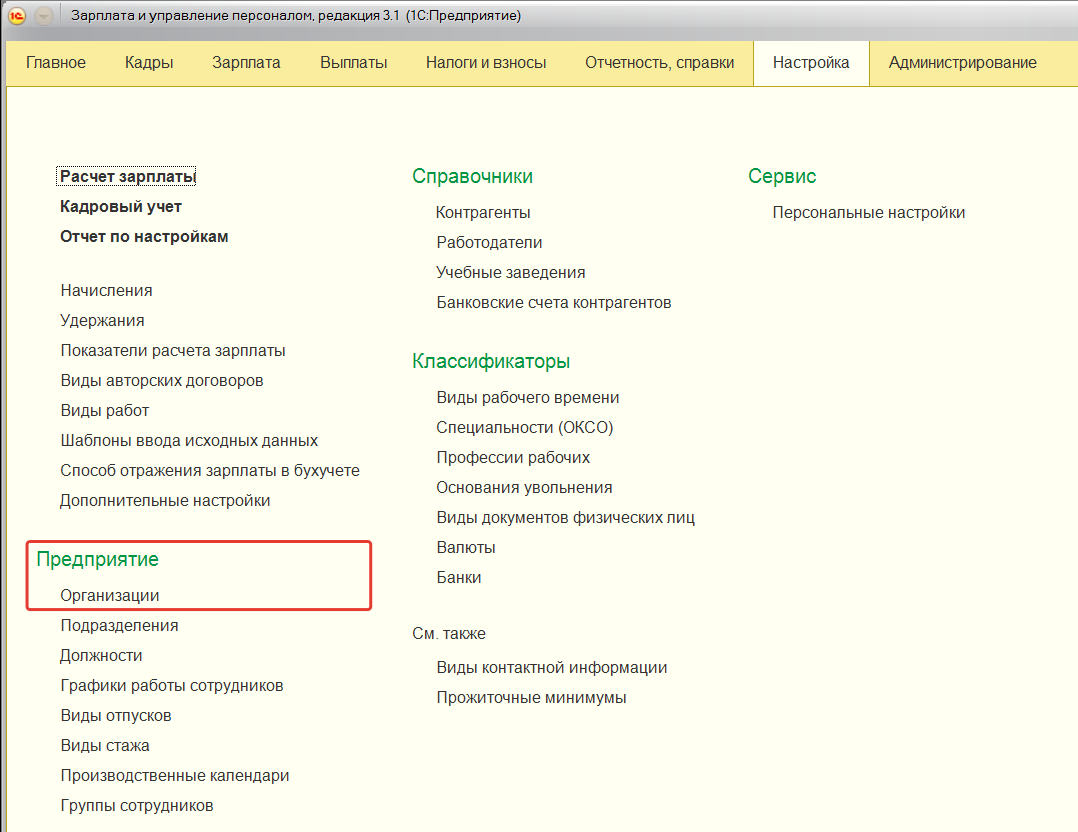Viewport: 1078px width, 832px height.
Task: Open the Виды отпусков list
Action: click(116, 715)
